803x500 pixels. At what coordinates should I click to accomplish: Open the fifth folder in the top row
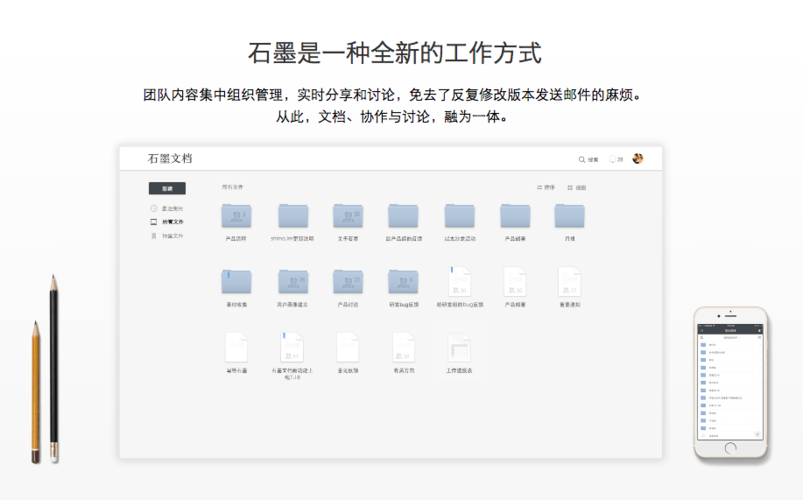[x=459, y=216]
